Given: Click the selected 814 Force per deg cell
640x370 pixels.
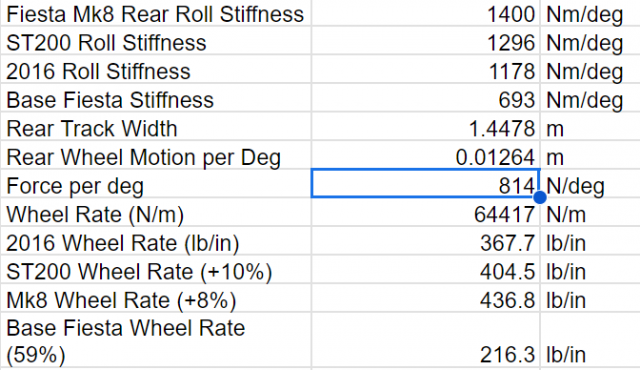Looking at the screenshot, I should (x=426, y=184).
